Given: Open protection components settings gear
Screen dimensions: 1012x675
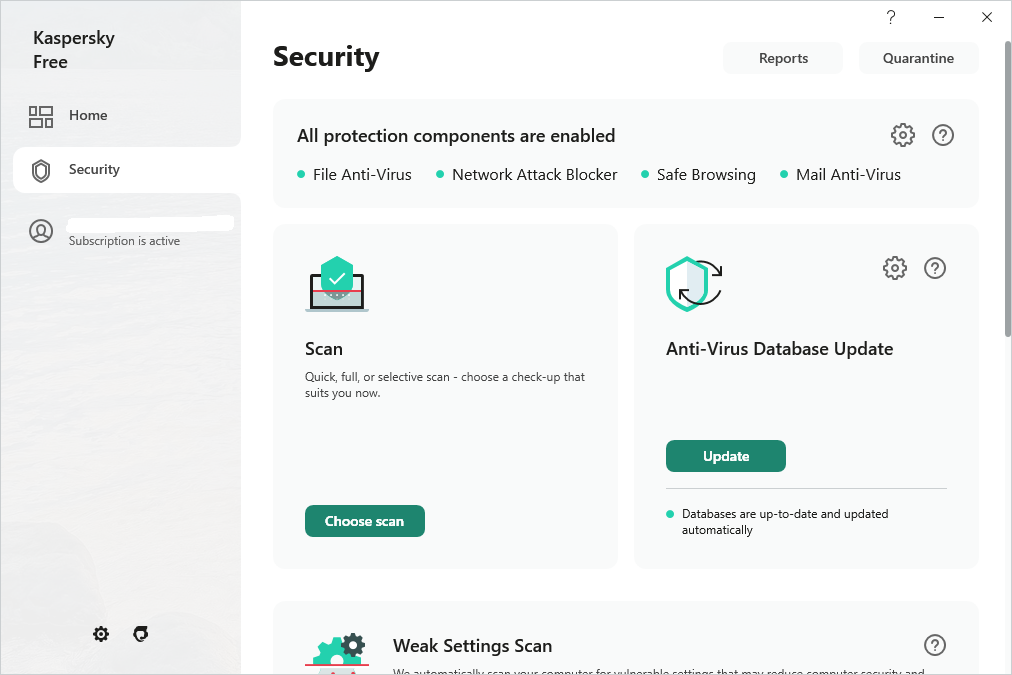Looking at the screenshot, I should (903, 135).
